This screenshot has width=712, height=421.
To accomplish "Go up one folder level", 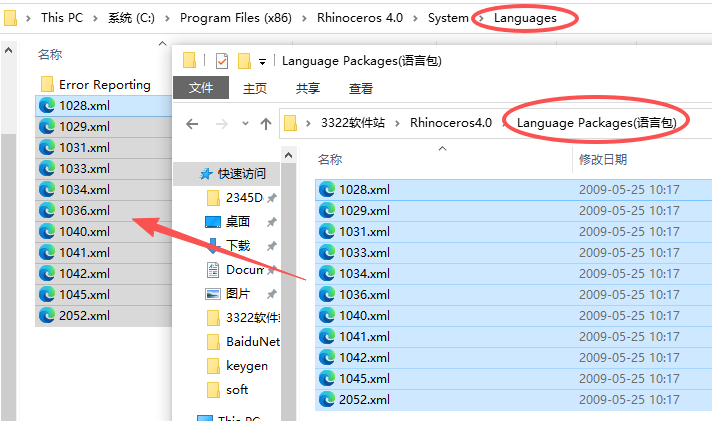I will (x=266, y=124).
